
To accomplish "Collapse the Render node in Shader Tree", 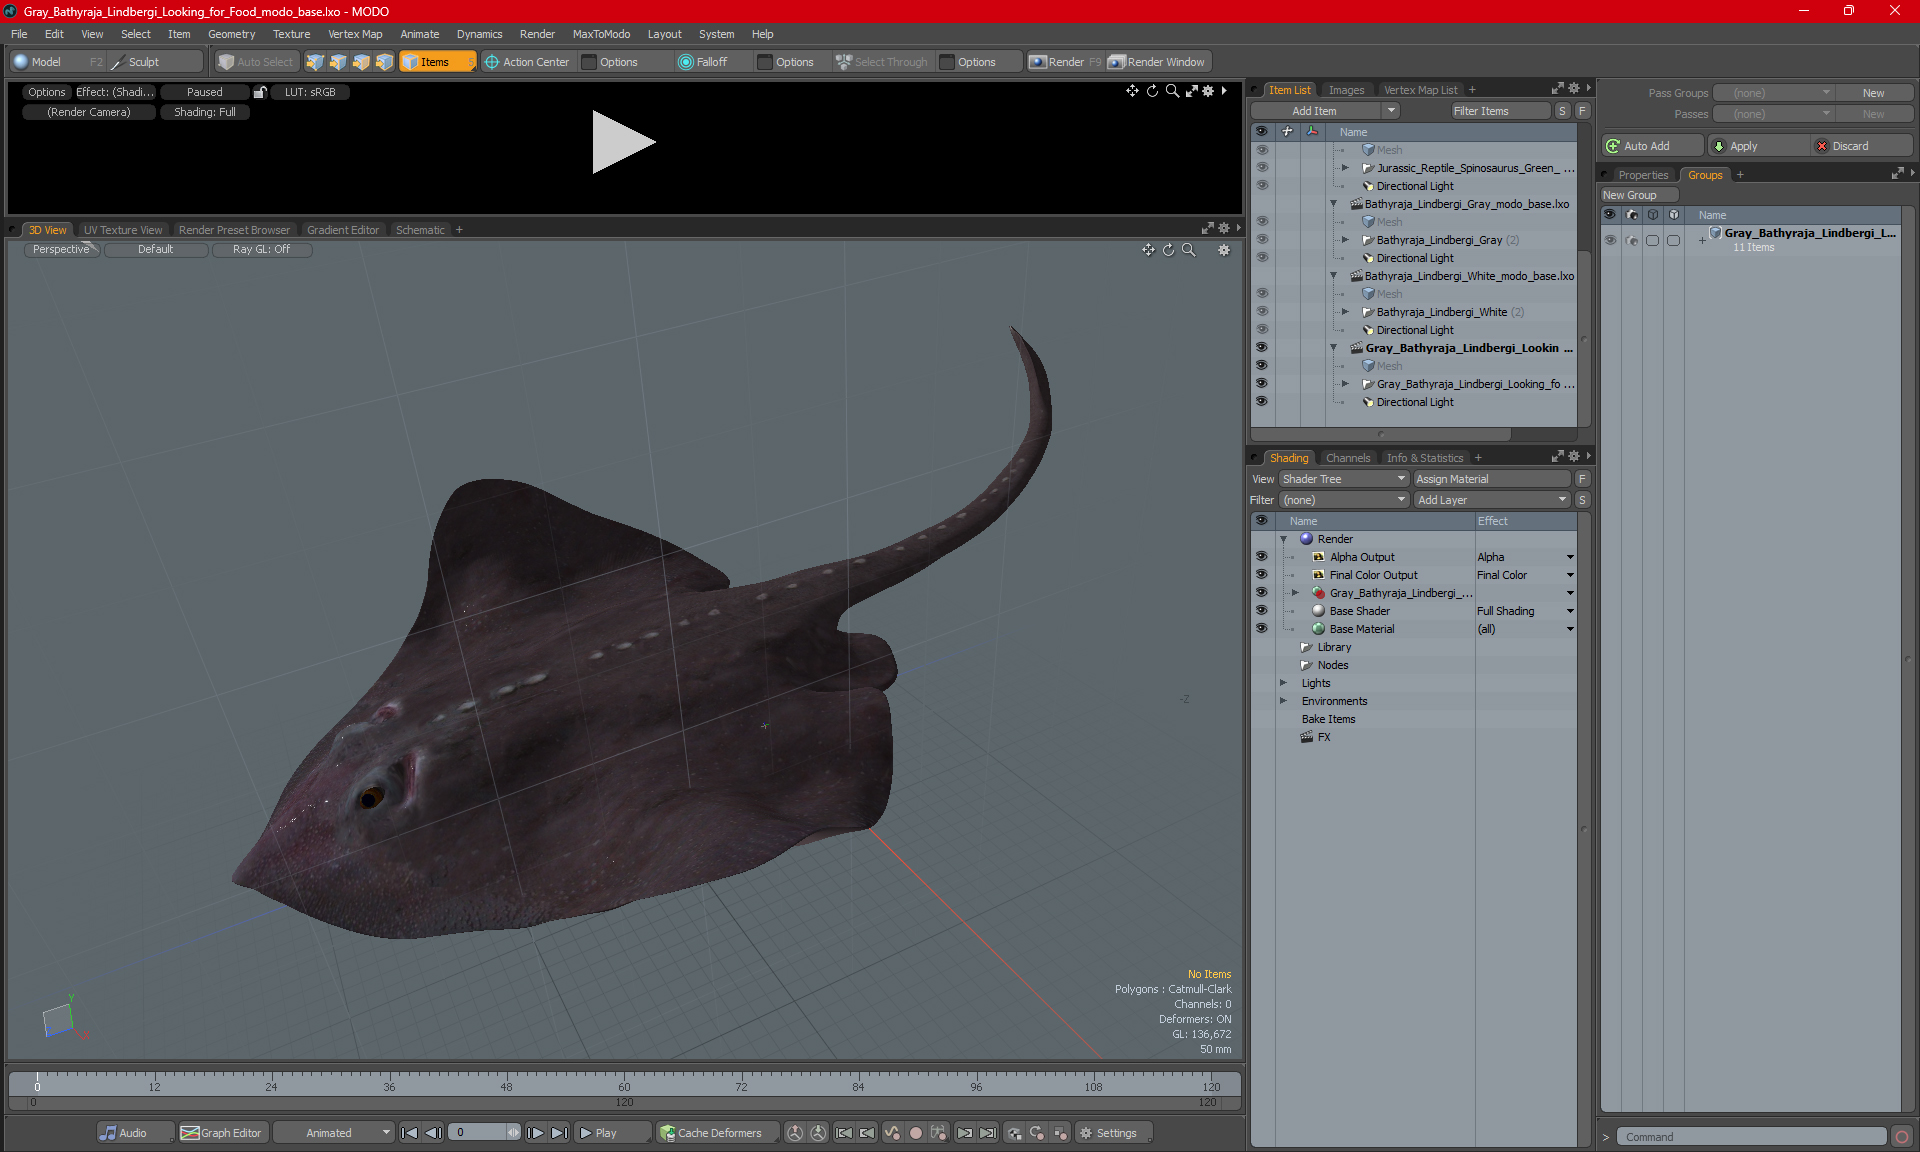I will 1284,539.
